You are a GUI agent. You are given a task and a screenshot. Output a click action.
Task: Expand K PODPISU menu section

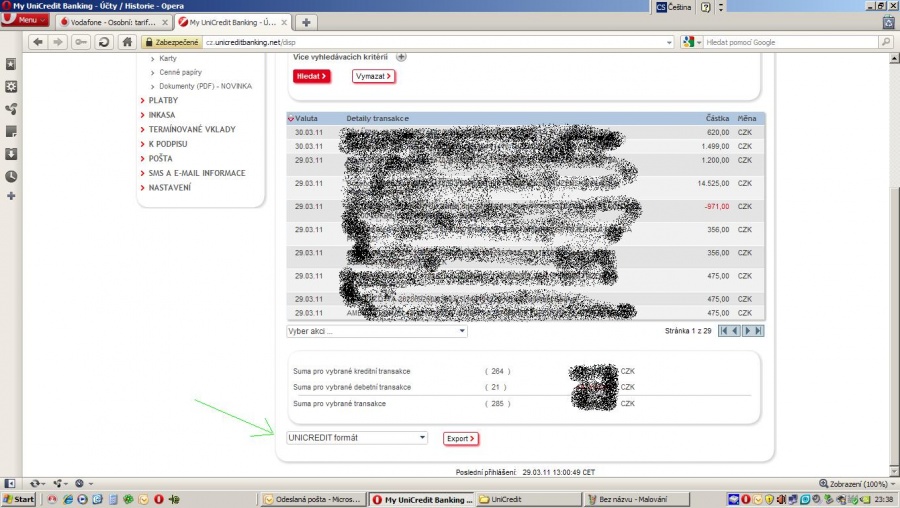tap(168, 144)
